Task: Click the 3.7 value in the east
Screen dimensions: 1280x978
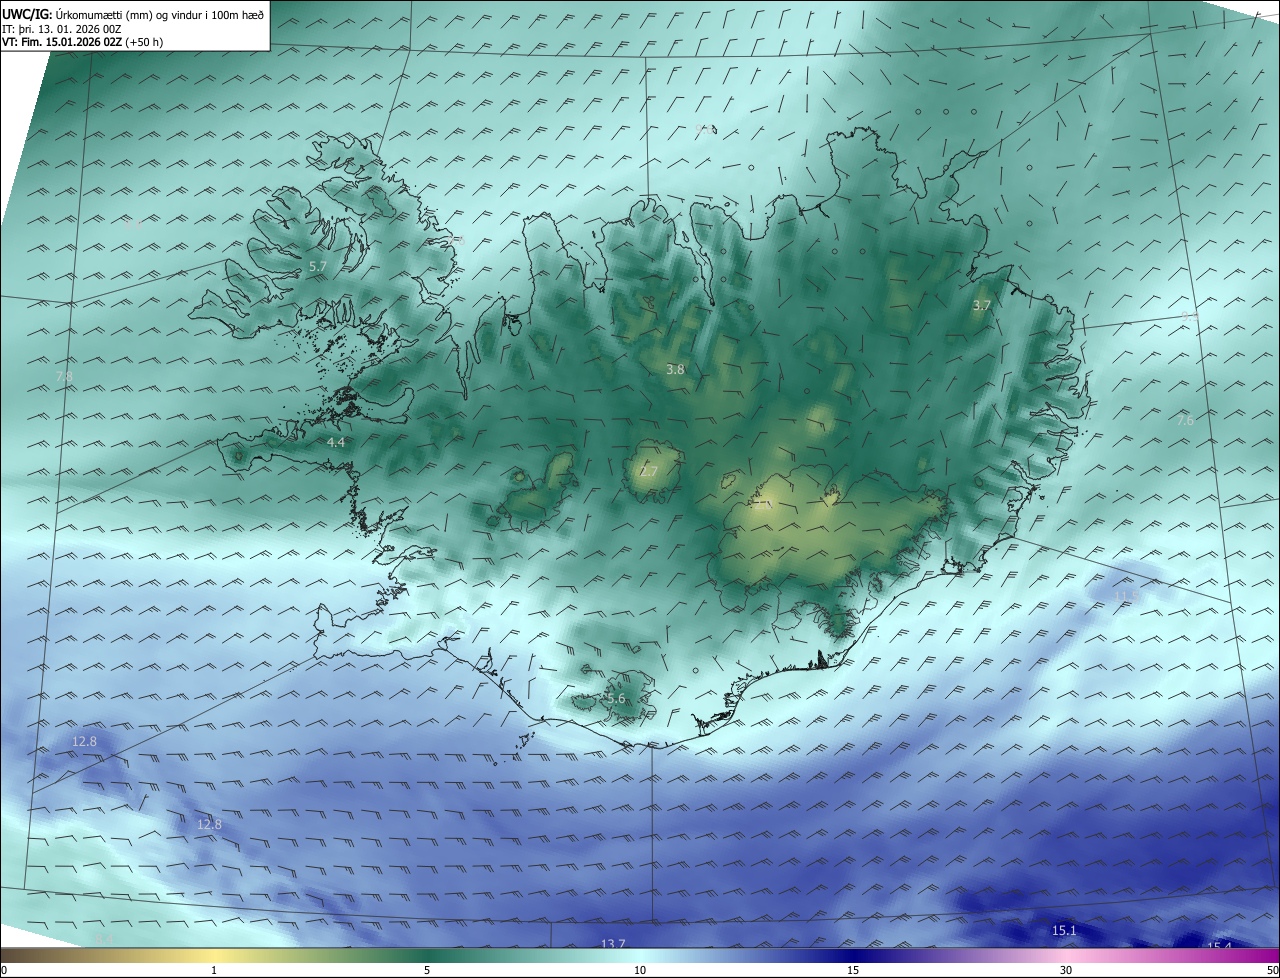Action: (x=981, y=306)
